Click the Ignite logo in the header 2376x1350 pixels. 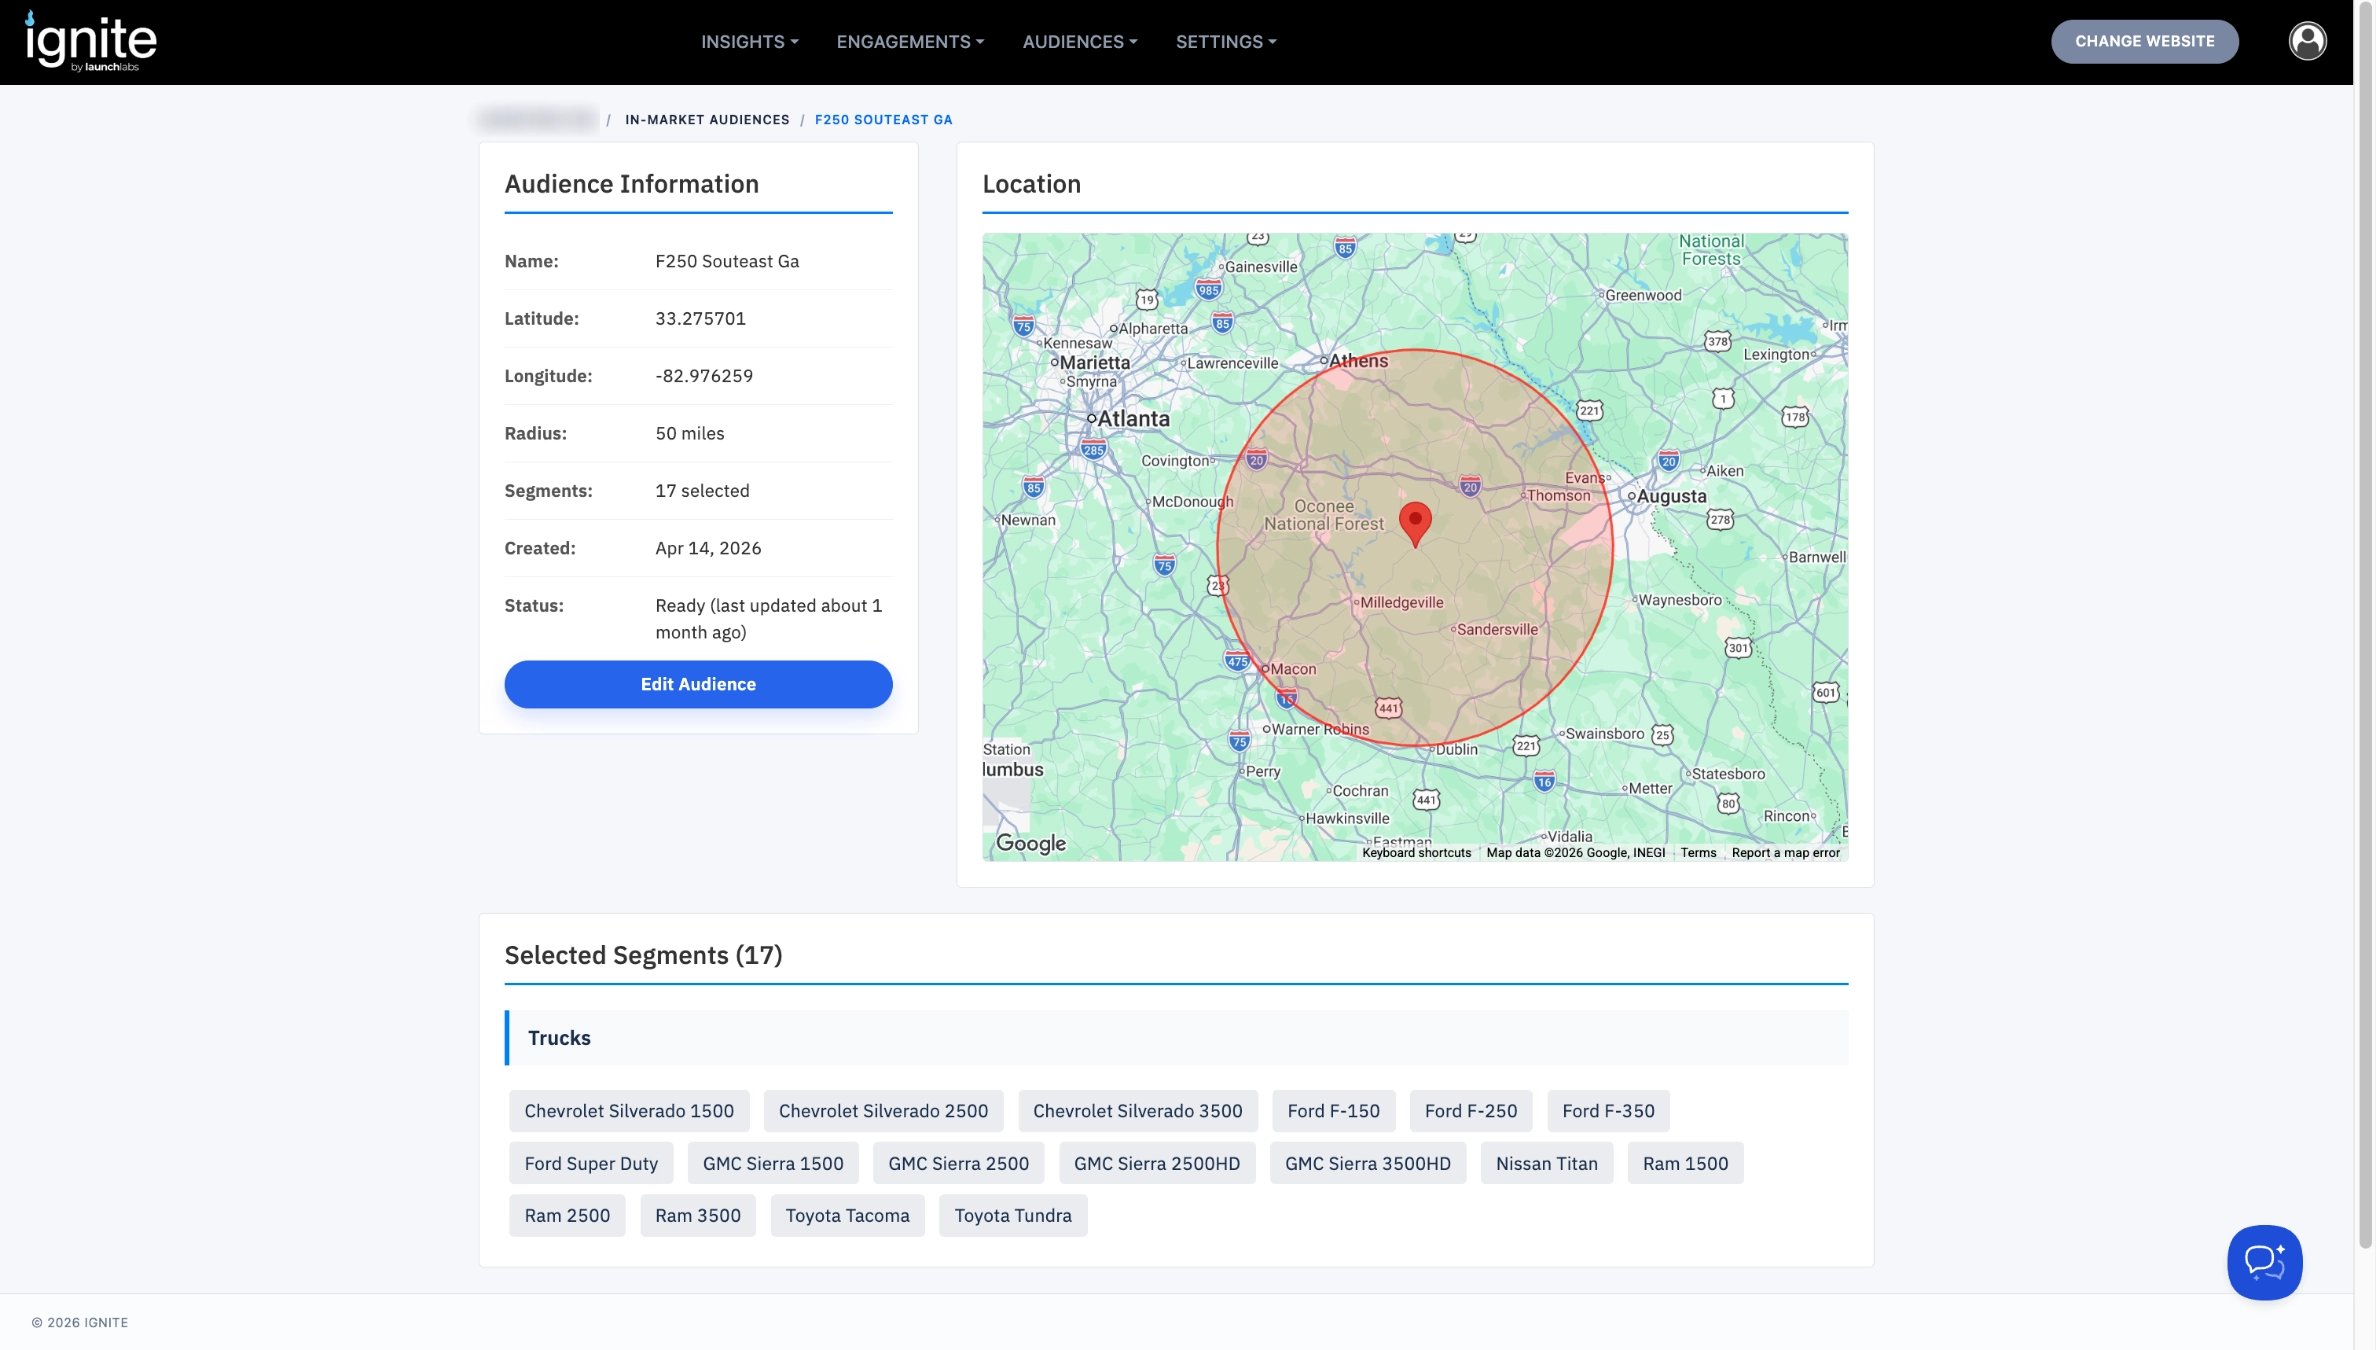click(x=90, y=41)
